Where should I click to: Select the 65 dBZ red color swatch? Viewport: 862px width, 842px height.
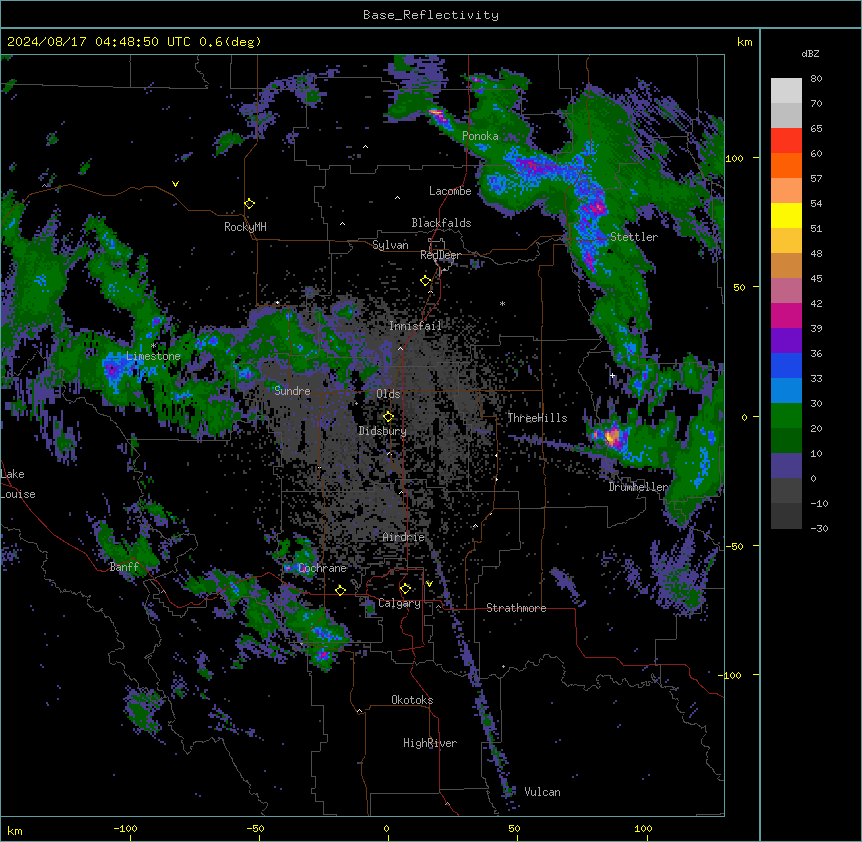point(786,140)
